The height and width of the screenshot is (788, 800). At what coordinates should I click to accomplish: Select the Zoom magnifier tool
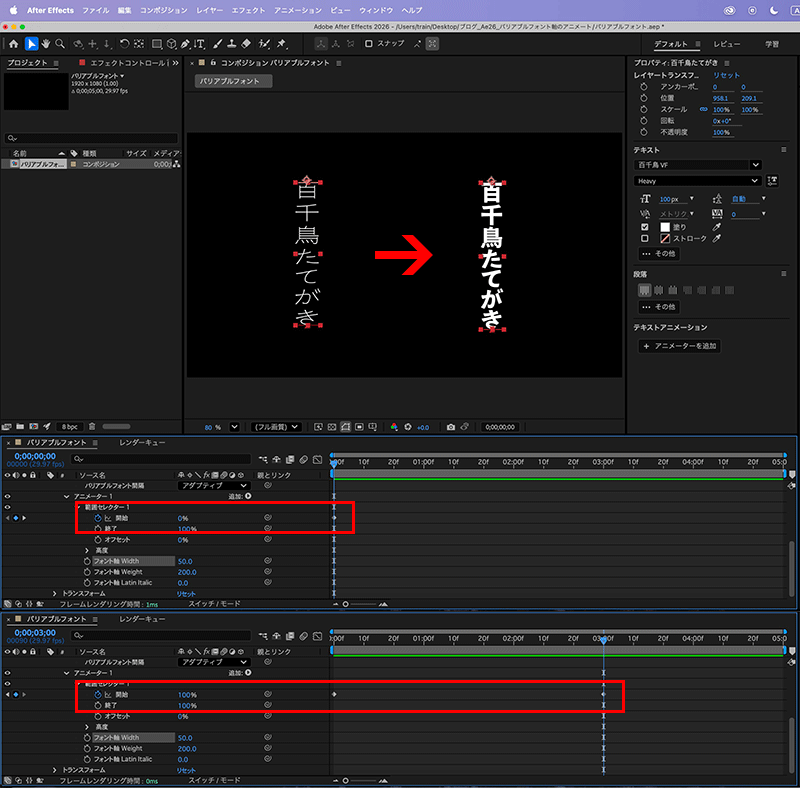[61, 44]
